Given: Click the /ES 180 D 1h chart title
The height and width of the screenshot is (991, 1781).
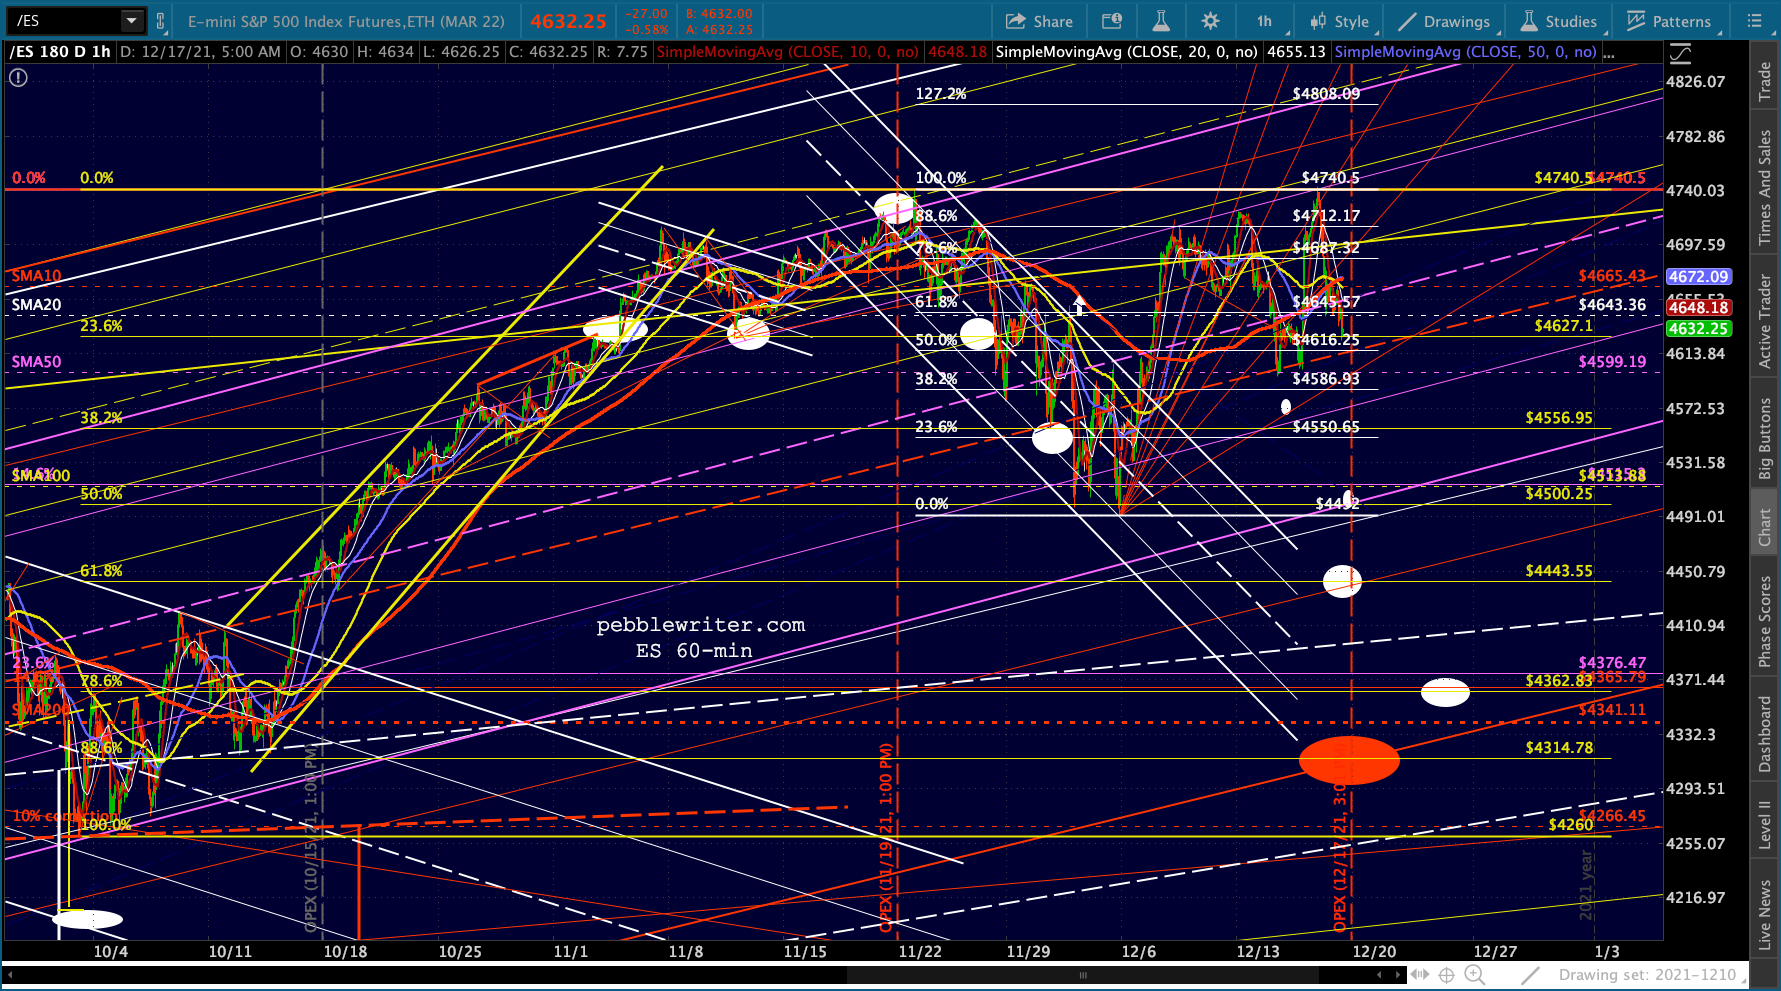Looking at the screenshot, I should click(60, 52).
